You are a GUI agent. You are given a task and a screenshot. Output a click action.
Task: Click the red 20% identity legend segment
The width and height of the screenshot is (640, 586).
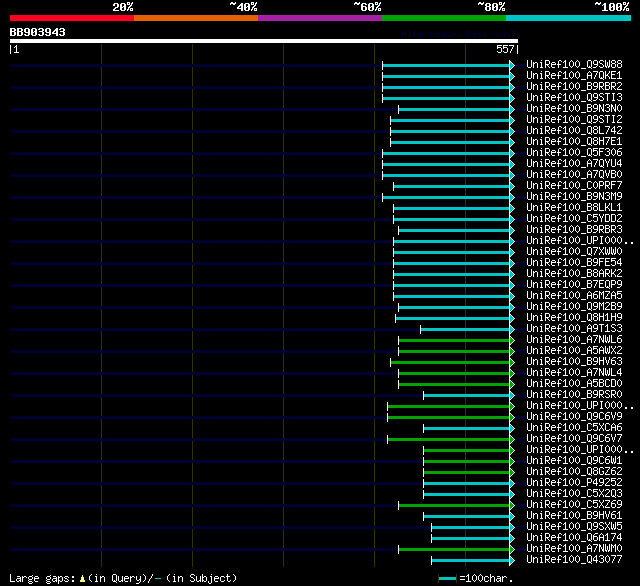(x=72, y=18)
